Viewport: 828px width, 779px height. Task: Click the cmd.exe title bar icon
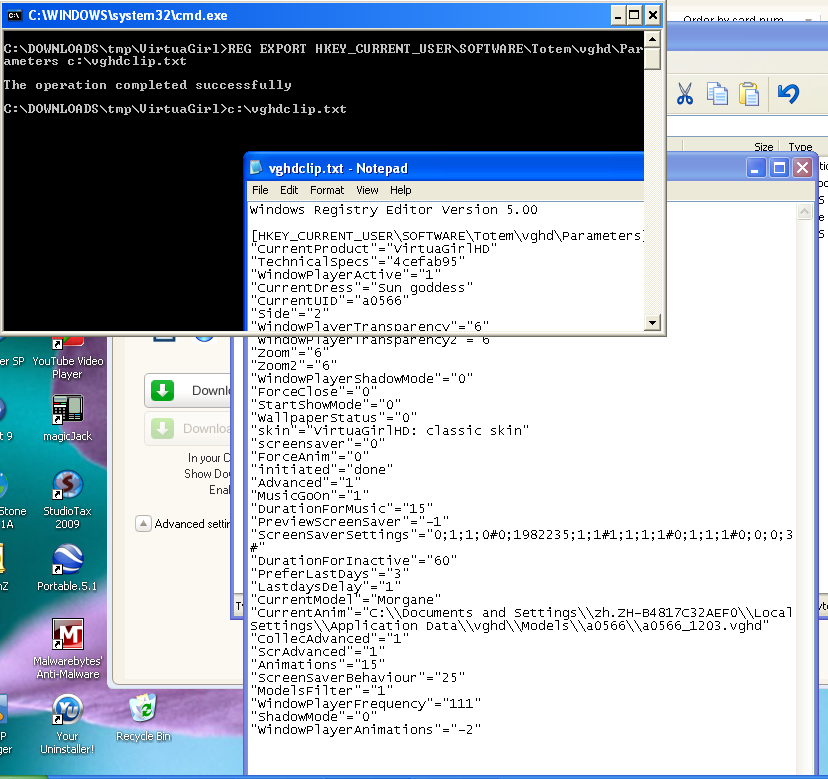coord(14,15)
